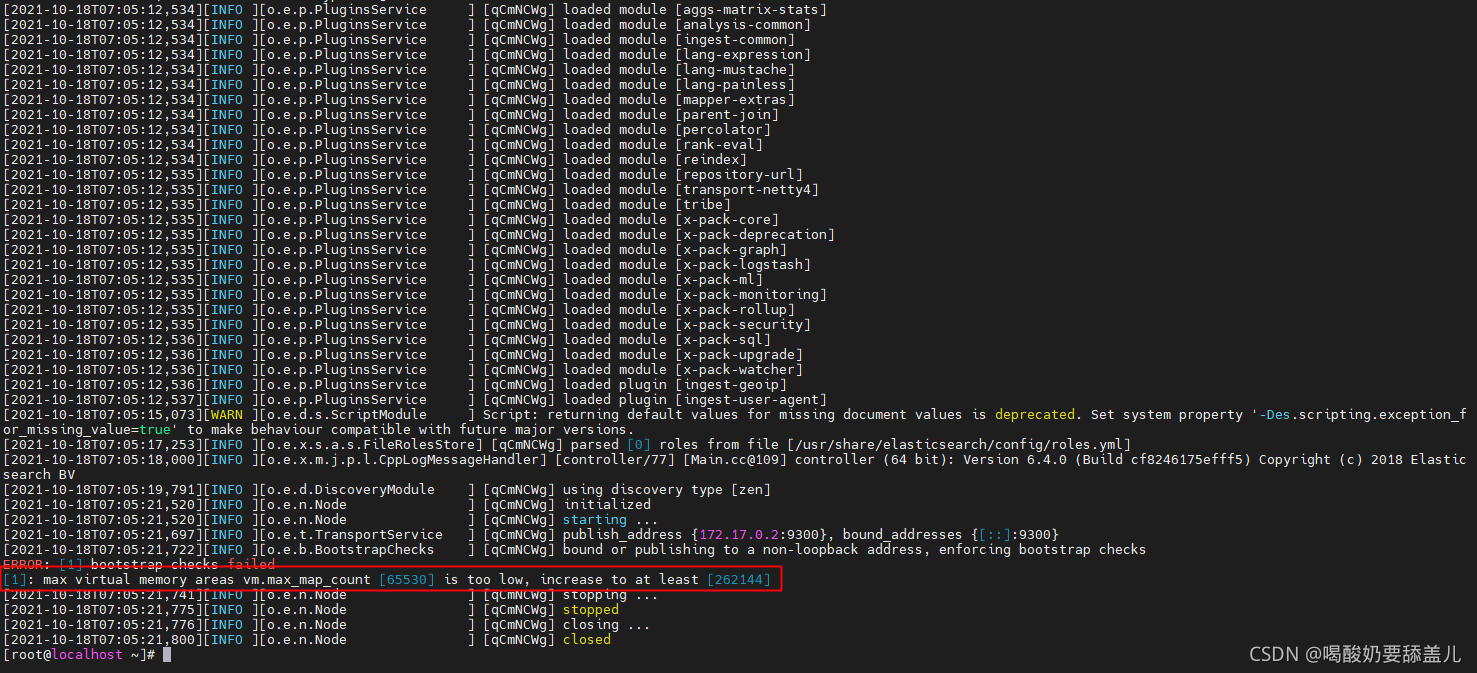Click the module name [x-pack-ml]
The image size is (1477, 673).
coord(719,280)
